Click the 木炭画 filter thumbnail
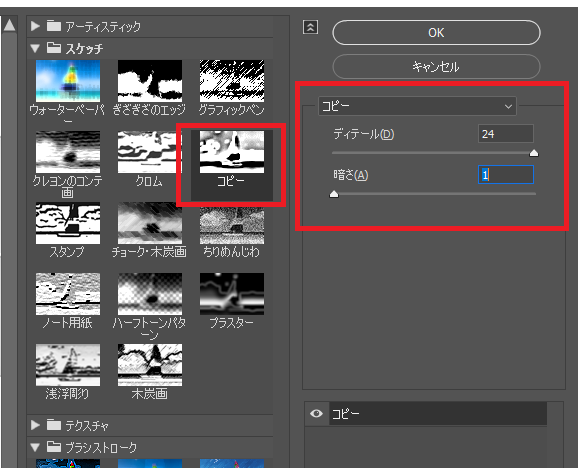 150,365
